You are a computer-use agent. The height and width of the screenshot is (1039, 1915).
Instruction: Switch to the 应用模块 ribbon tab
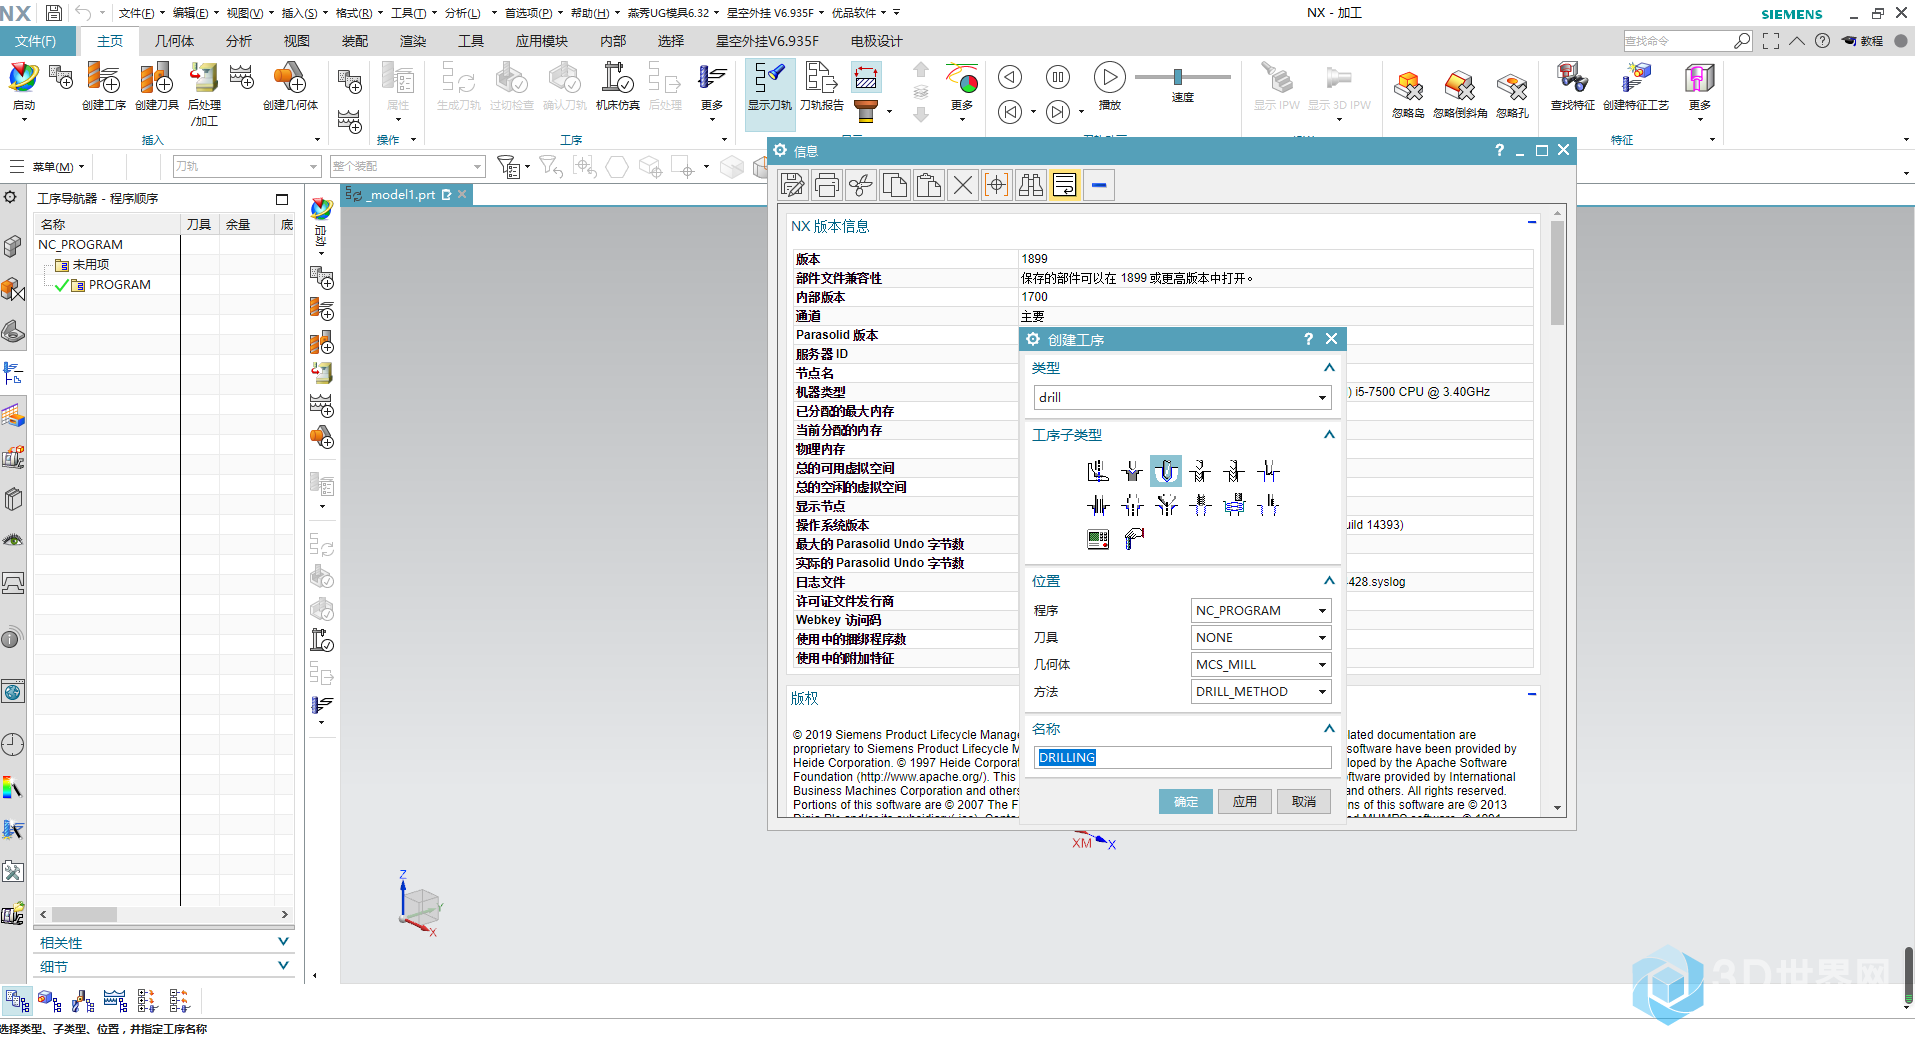click(542, 41)
